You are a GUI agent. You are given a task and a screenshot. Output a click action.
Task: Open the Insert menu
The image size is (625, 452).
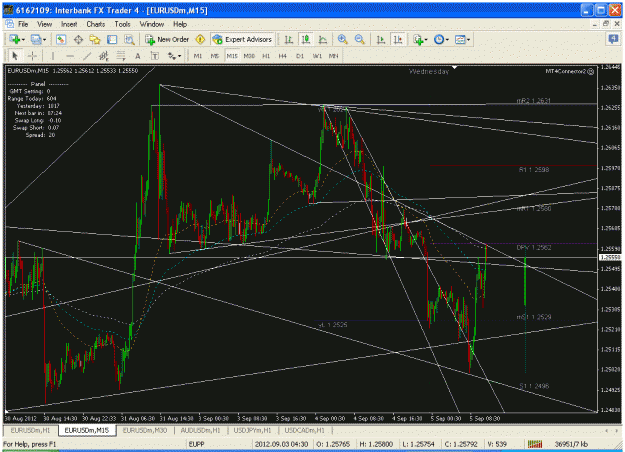(69, 24)
